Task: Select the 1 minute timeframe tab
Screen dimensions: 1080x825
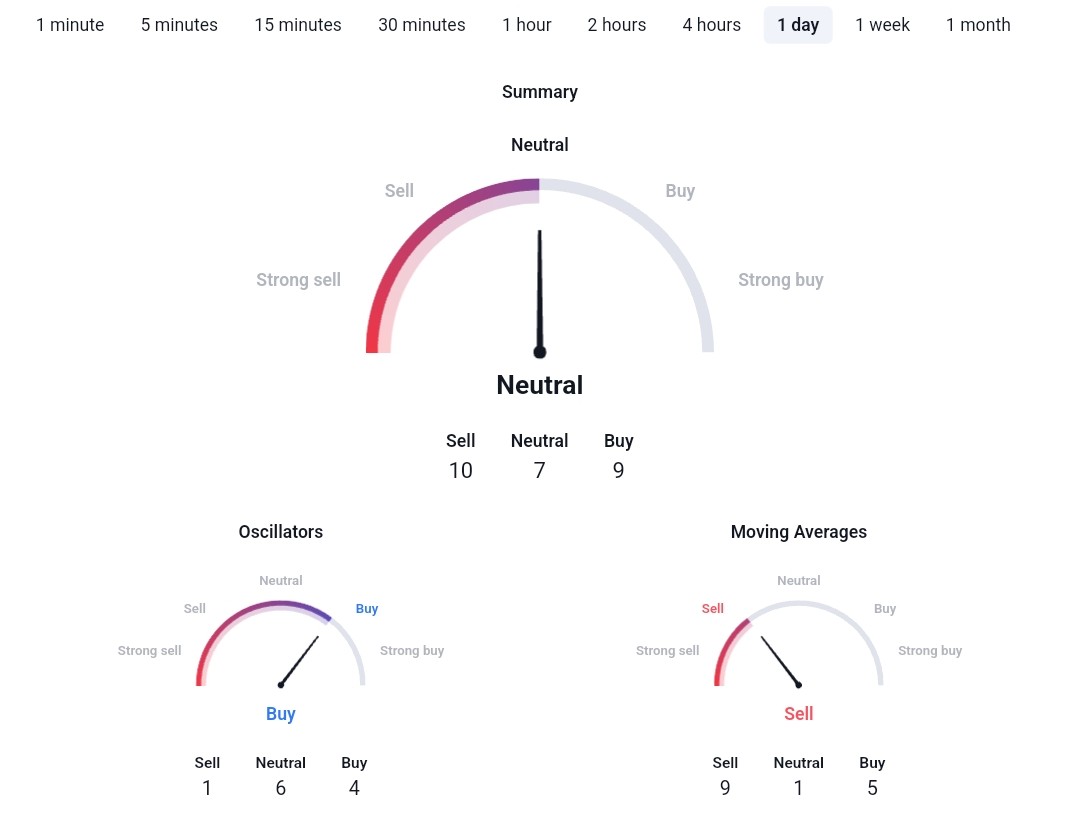Action: point(70,25)
